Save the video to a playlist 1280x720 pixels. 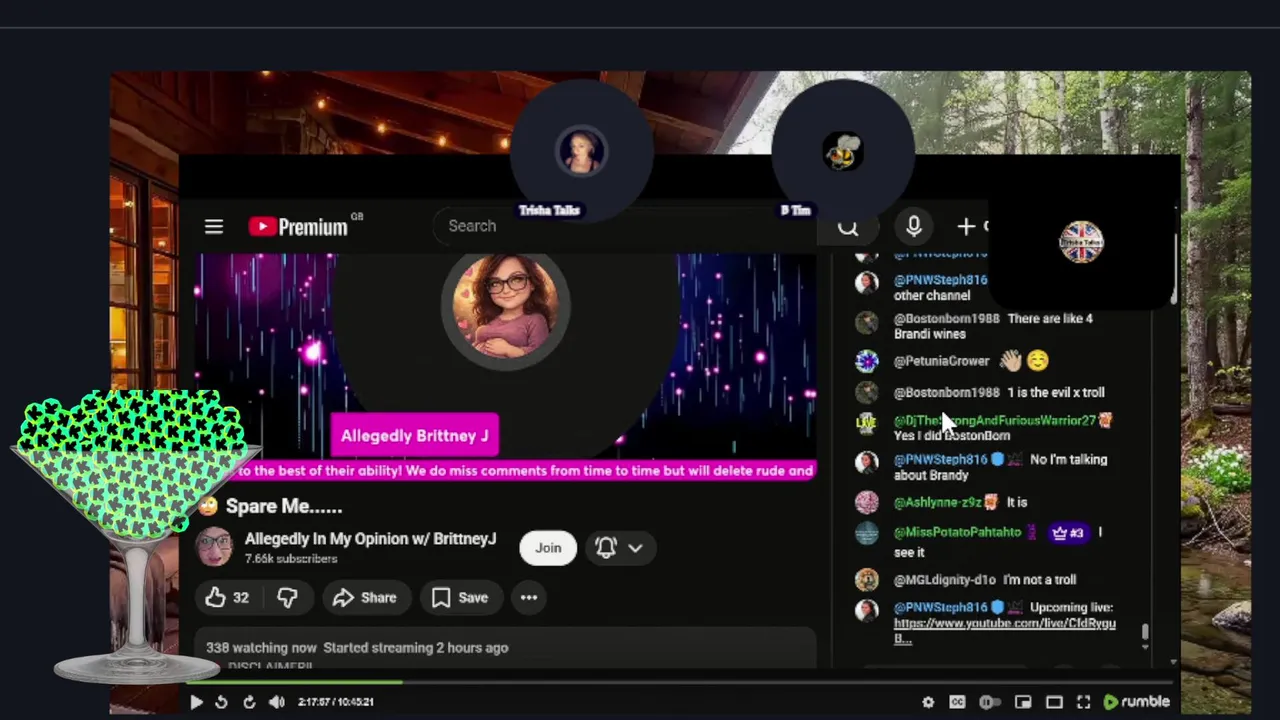(461, 597)
